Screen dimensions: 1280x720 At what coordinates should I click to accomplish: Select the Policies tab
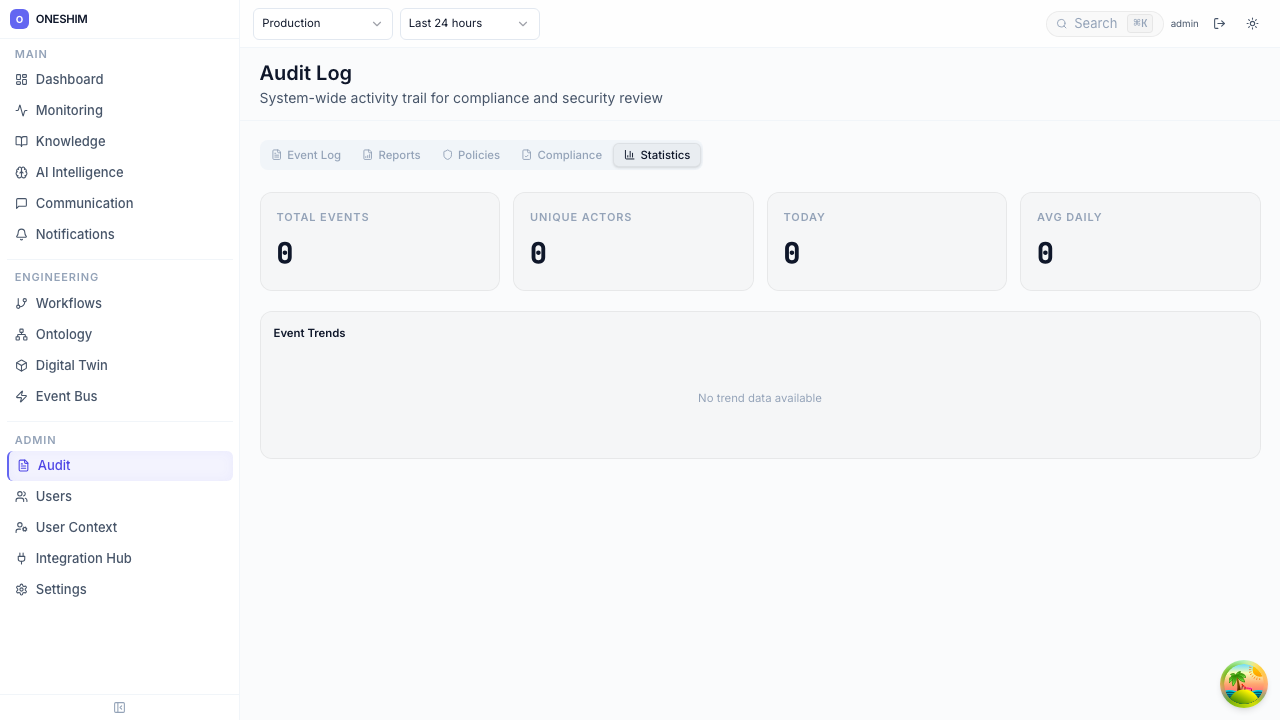coord(471,155)
